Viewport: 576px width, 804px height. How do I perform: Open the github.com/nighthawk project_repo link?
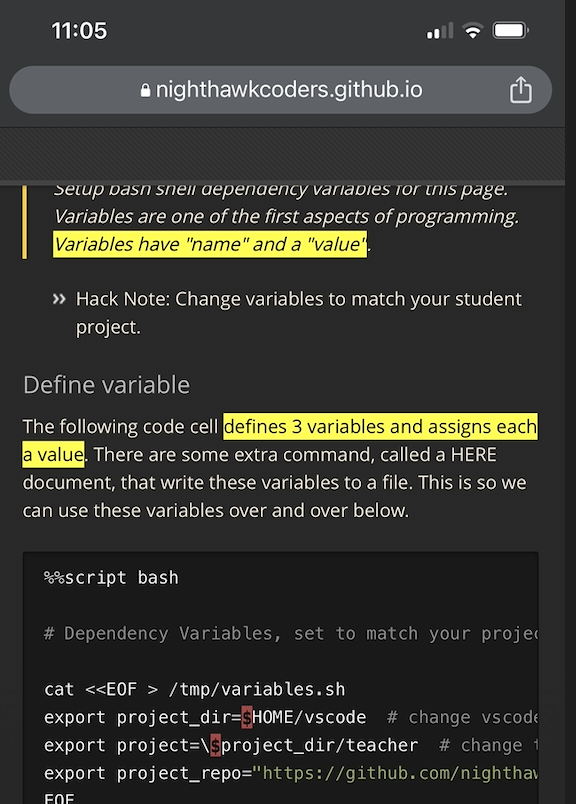click(x=420, y=773)
